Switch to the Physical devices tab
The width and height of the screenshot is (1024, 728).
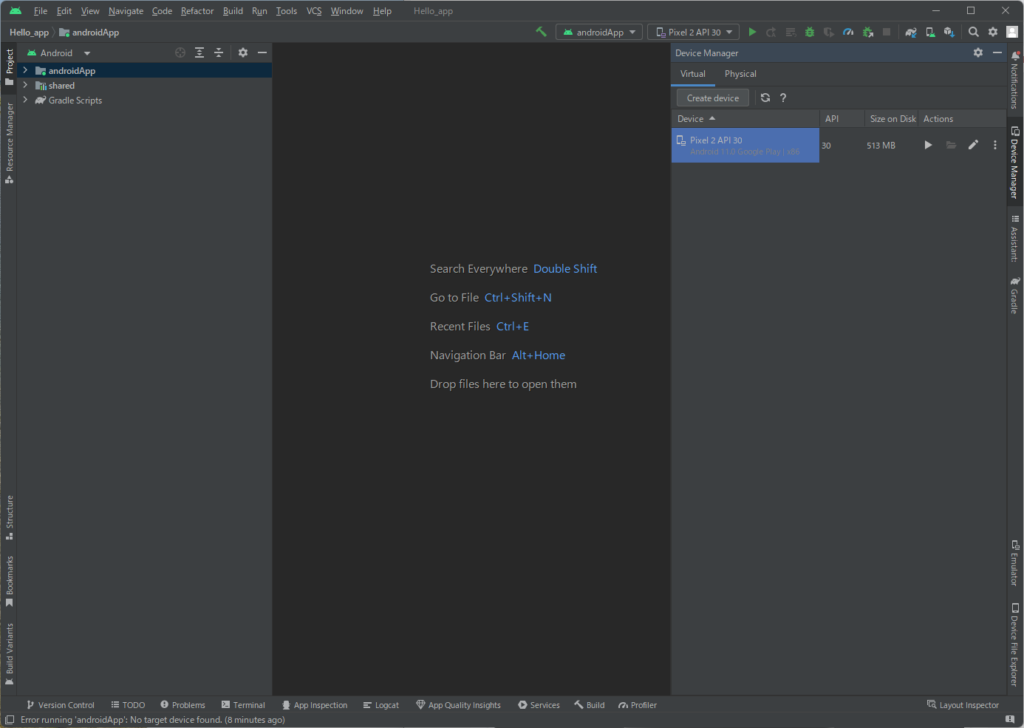coord(740,74)
